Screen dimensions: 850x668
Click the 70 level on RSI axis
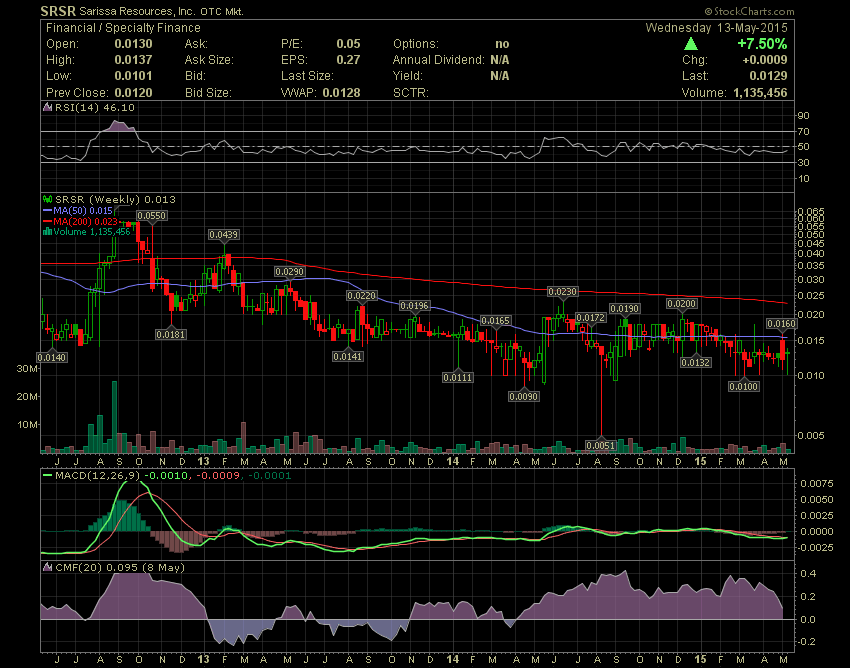tap(803, 132)
